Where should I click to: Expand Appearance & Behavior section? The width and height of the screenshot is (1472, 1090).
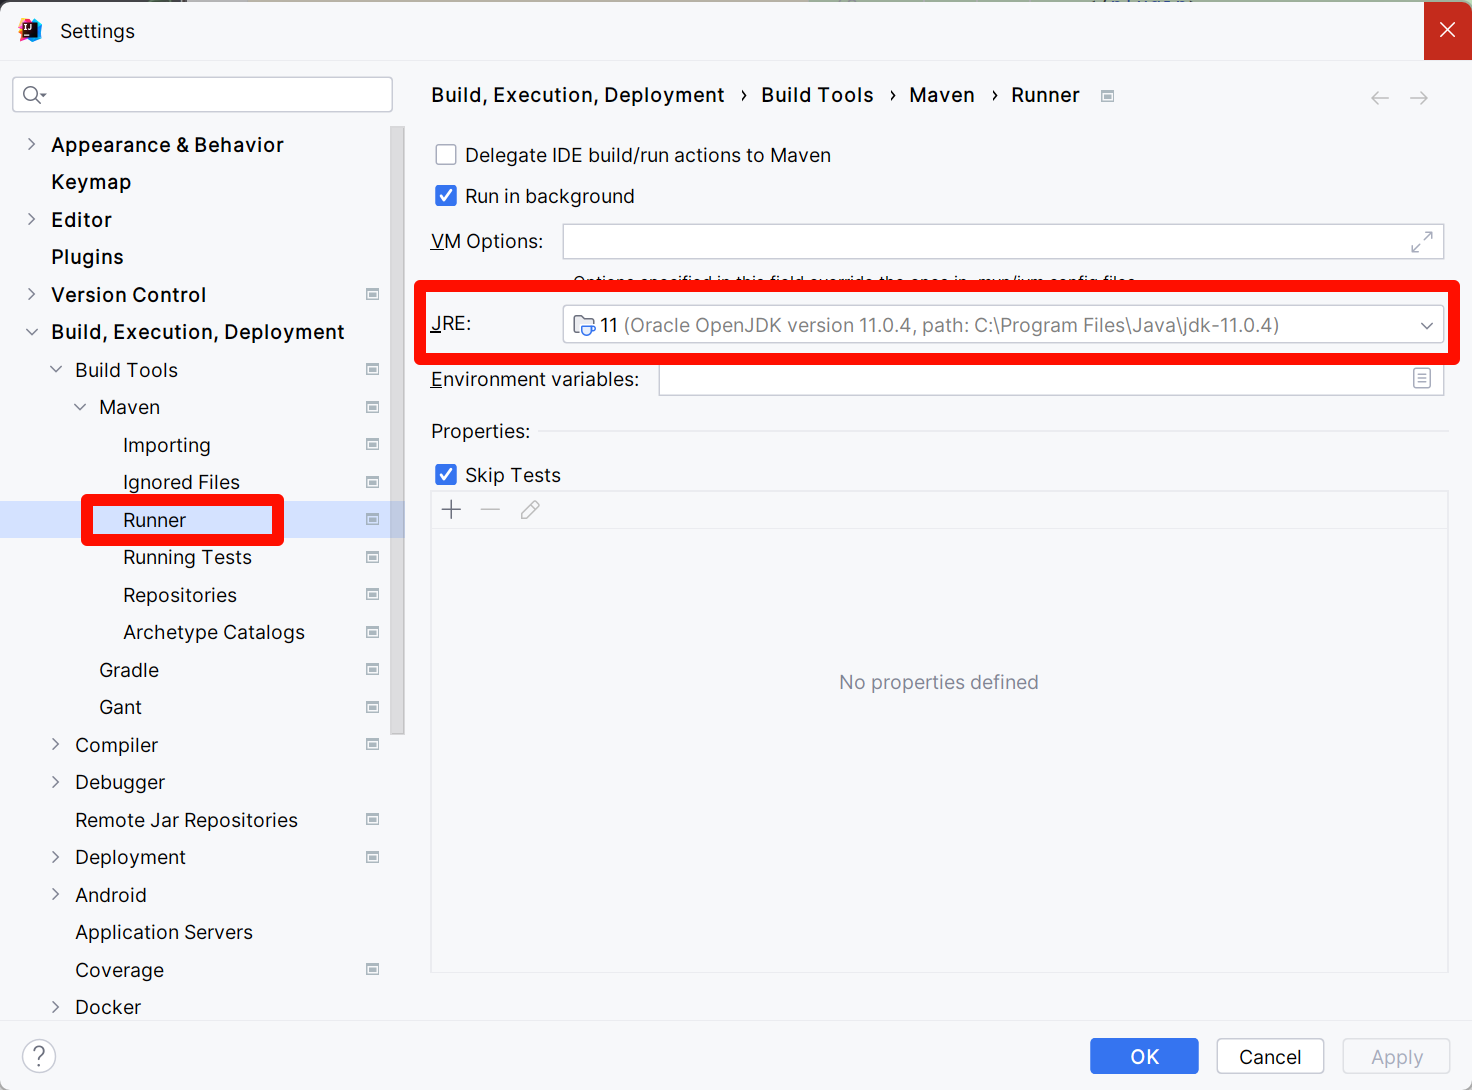(x=31, y=145)
